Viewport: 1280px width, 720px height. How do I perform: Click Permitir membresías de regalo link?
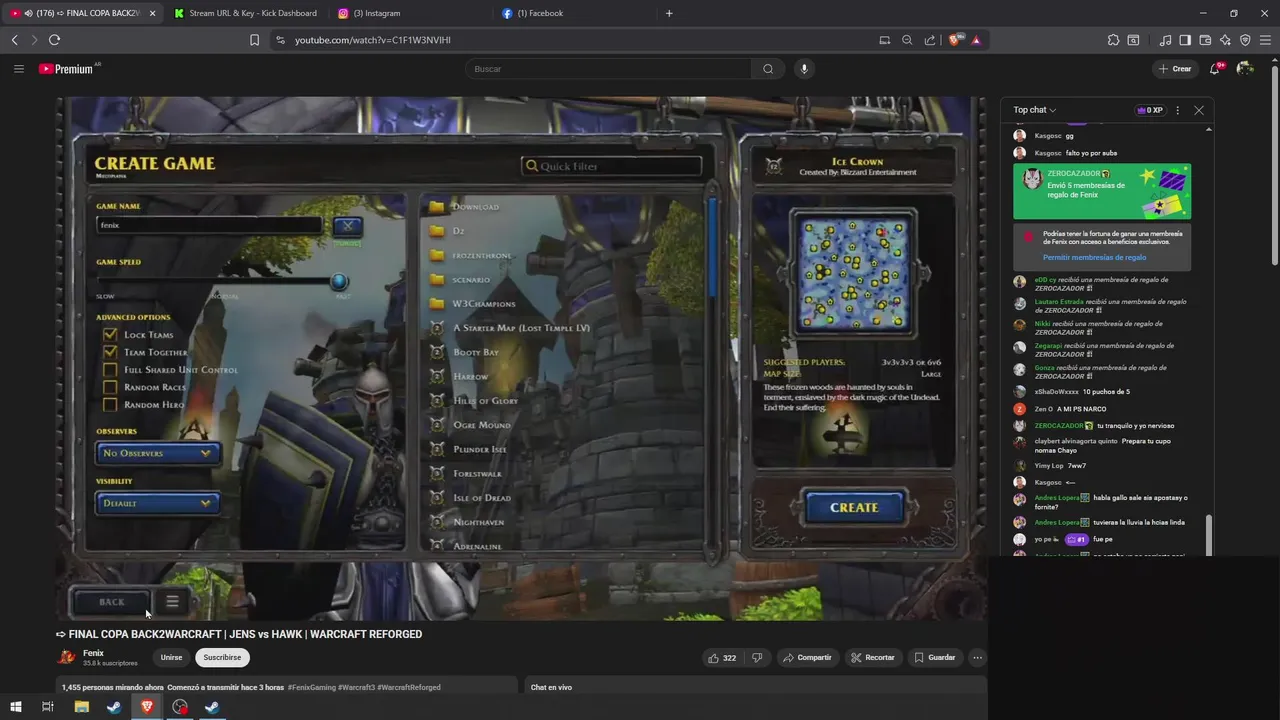coord(1094,258)
